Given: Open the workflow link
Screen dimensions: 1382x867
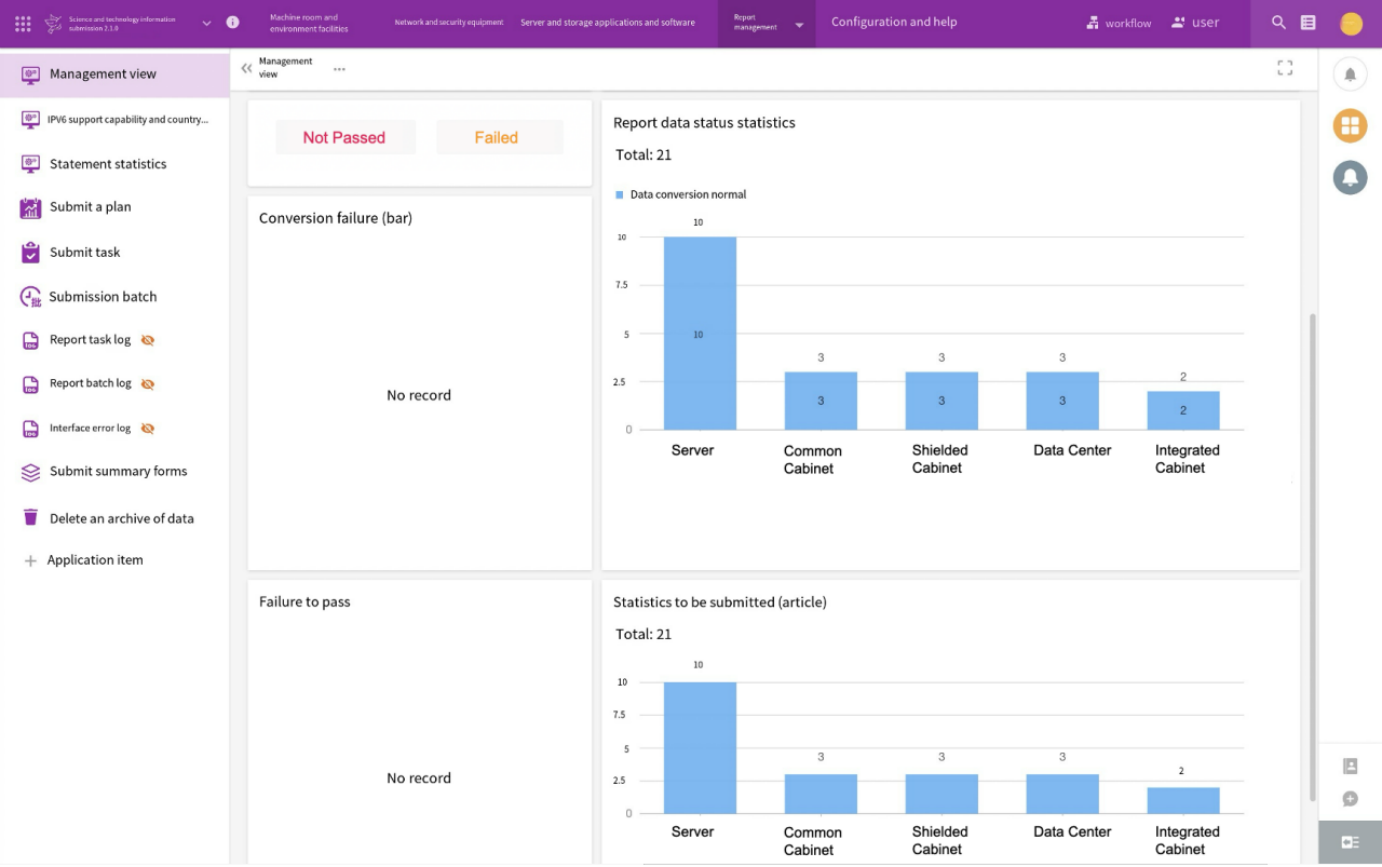Looking at the screenshot, I should (x=1119, y=23).
